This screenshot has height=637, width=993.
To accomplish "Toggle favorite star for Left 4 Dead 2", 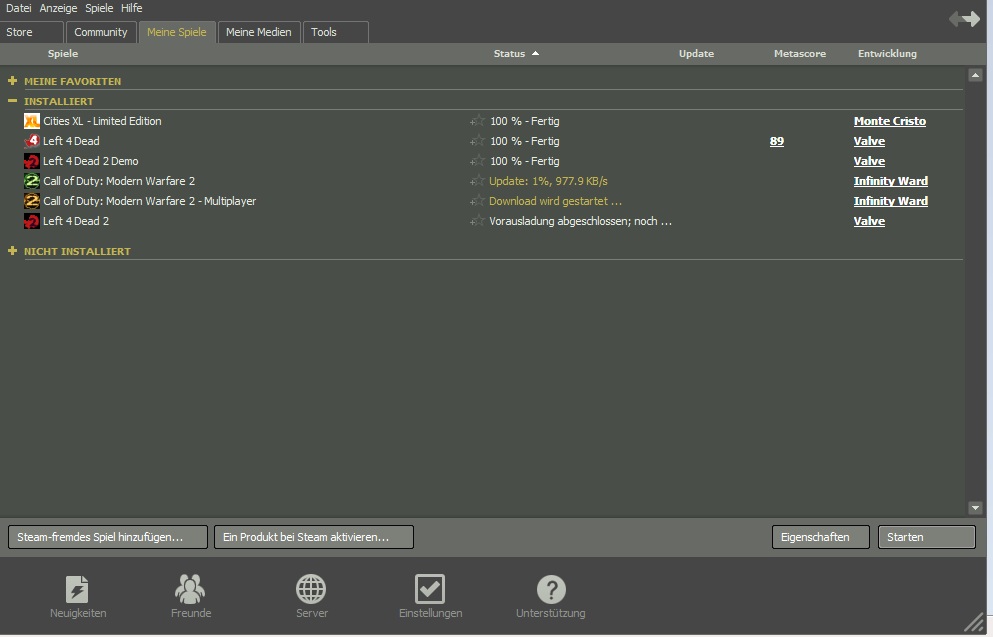I will (478, 221).
